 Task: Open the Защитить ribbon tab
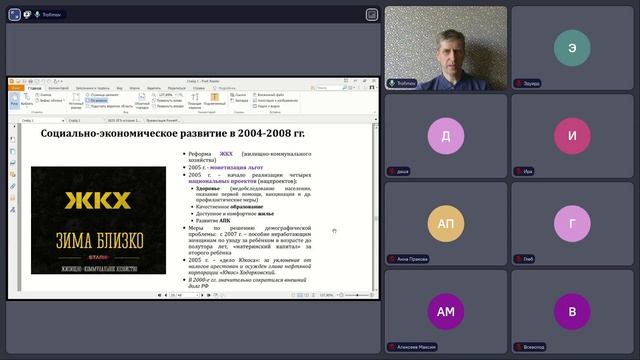pyautogui.click(x=154, y=88)
